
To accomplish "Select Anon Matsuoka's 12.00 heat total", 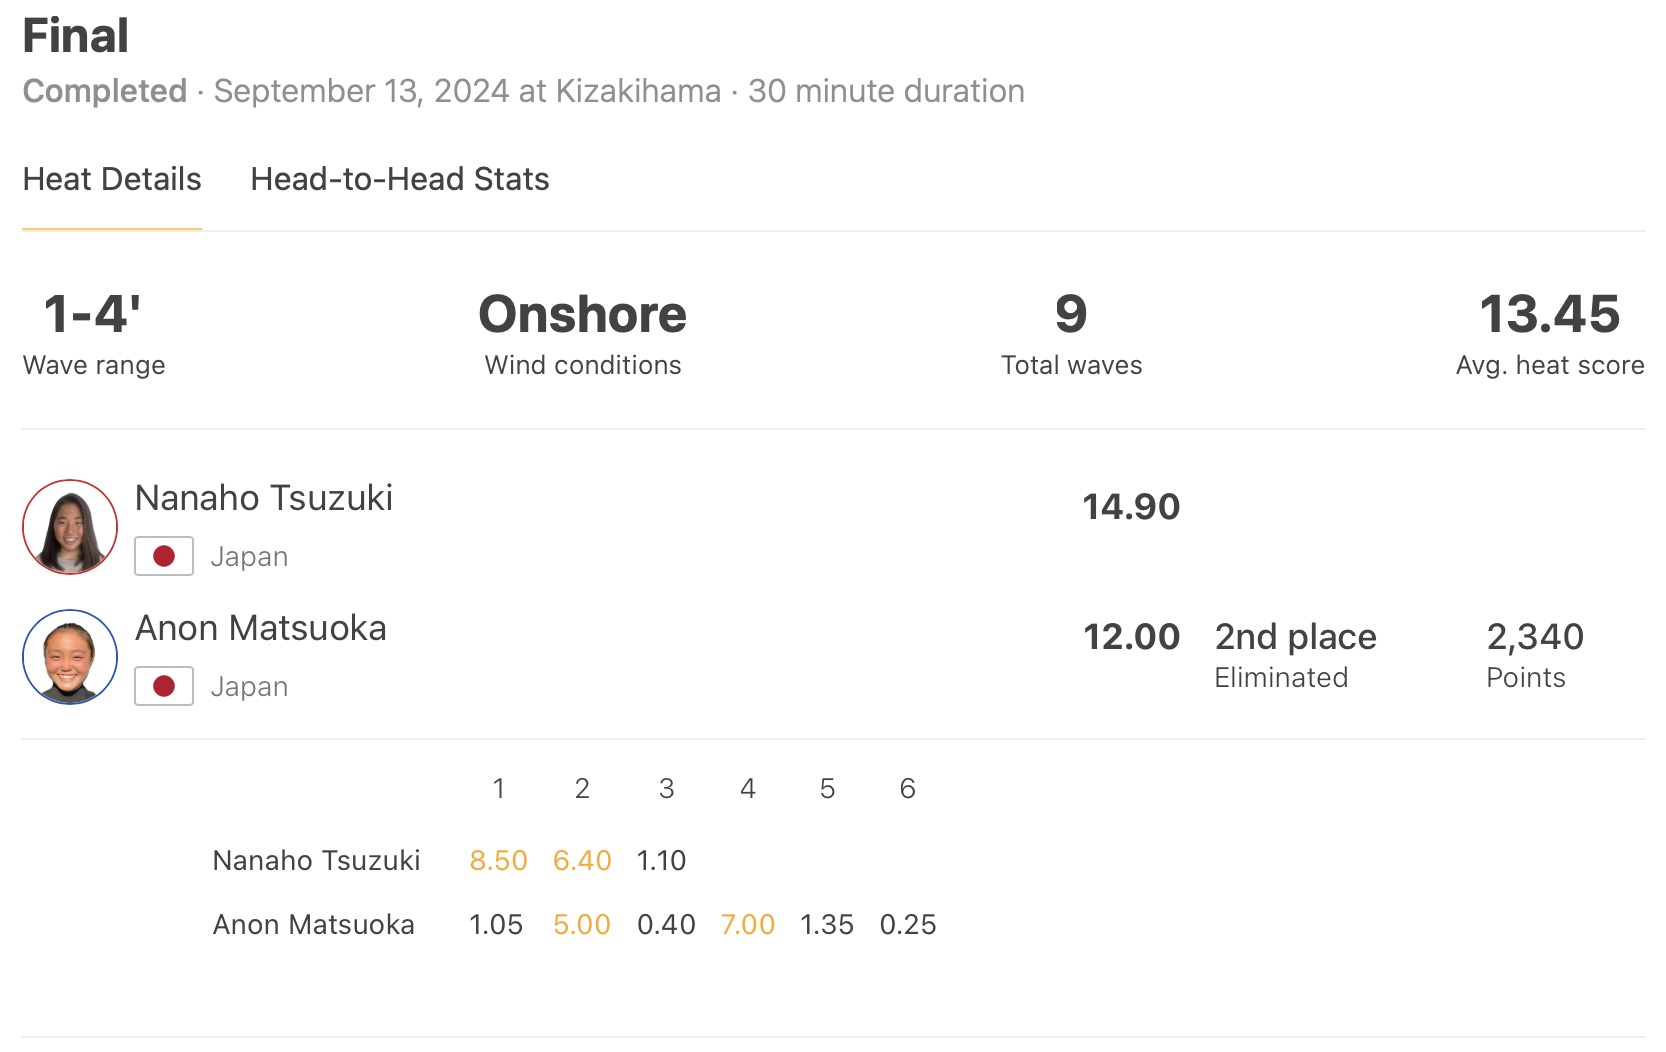I will click(1131, 637).
